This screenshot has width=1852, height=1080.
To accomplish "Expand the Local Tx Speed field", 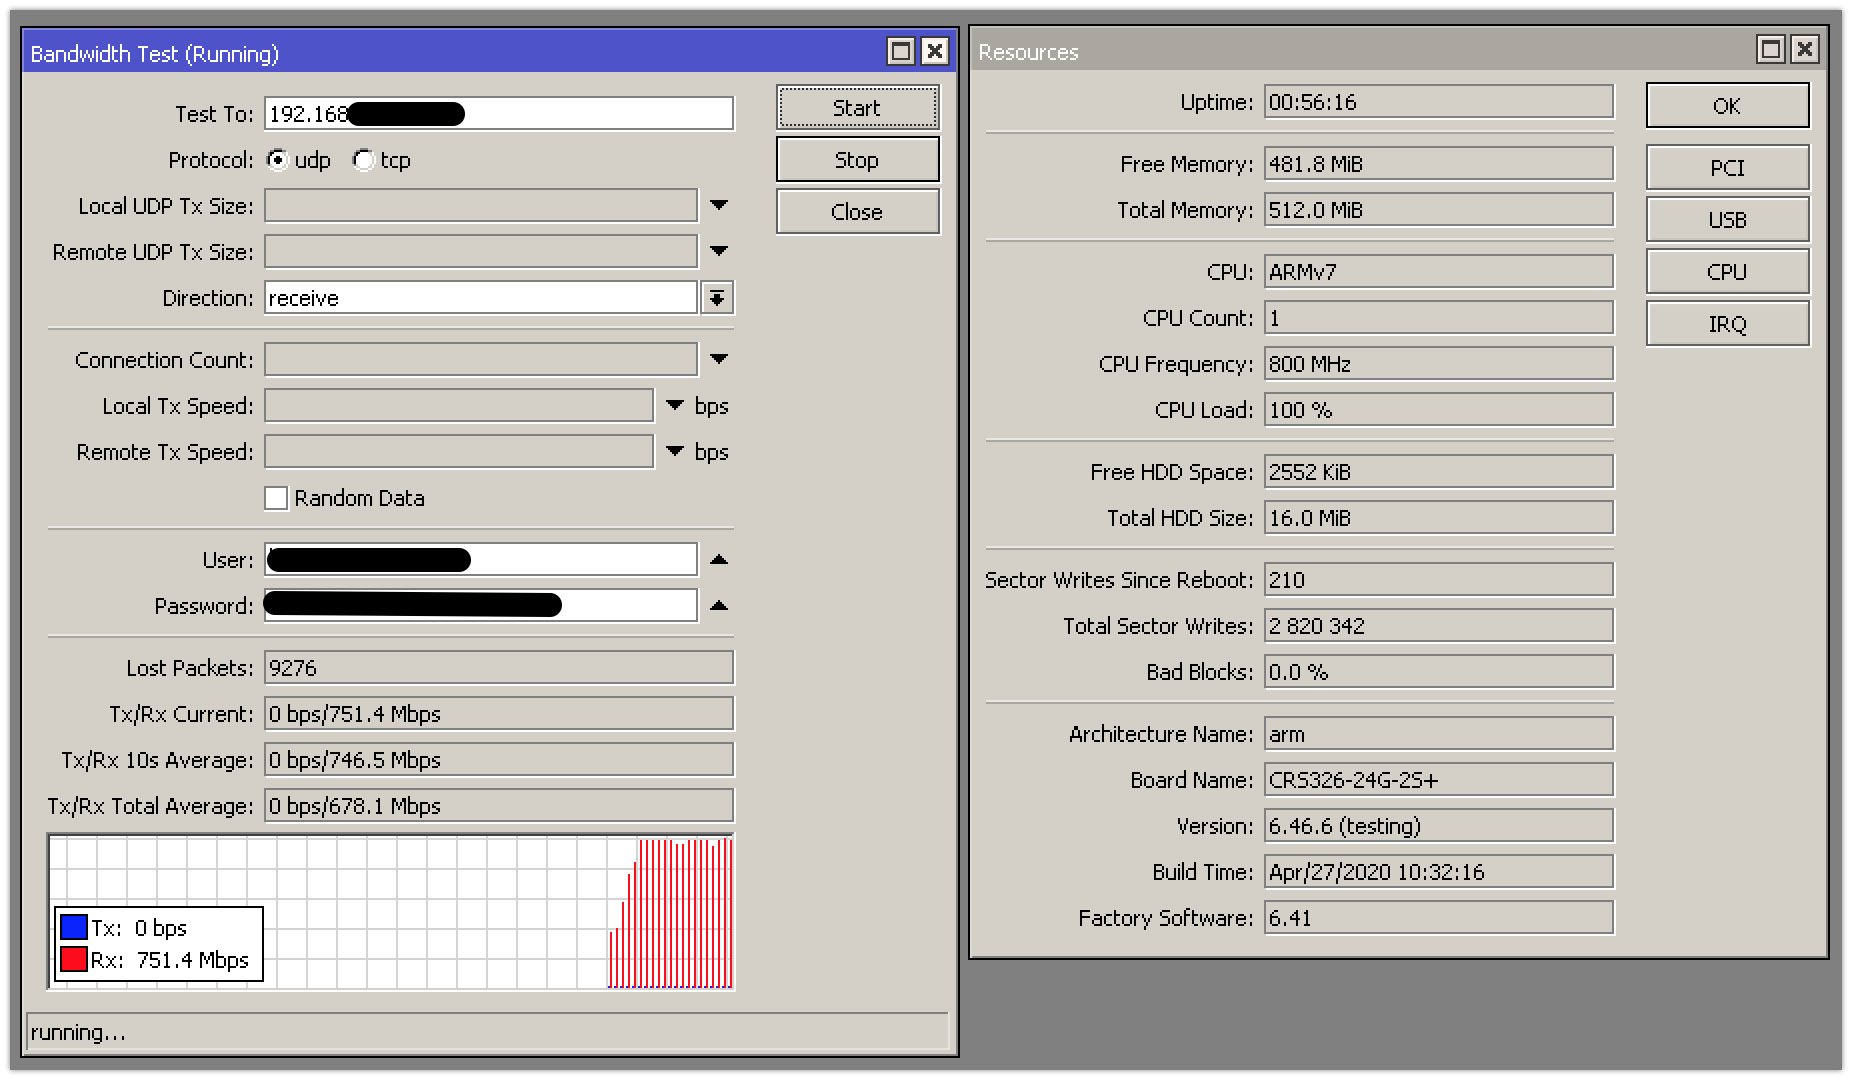I will click(x=675, y=406).
